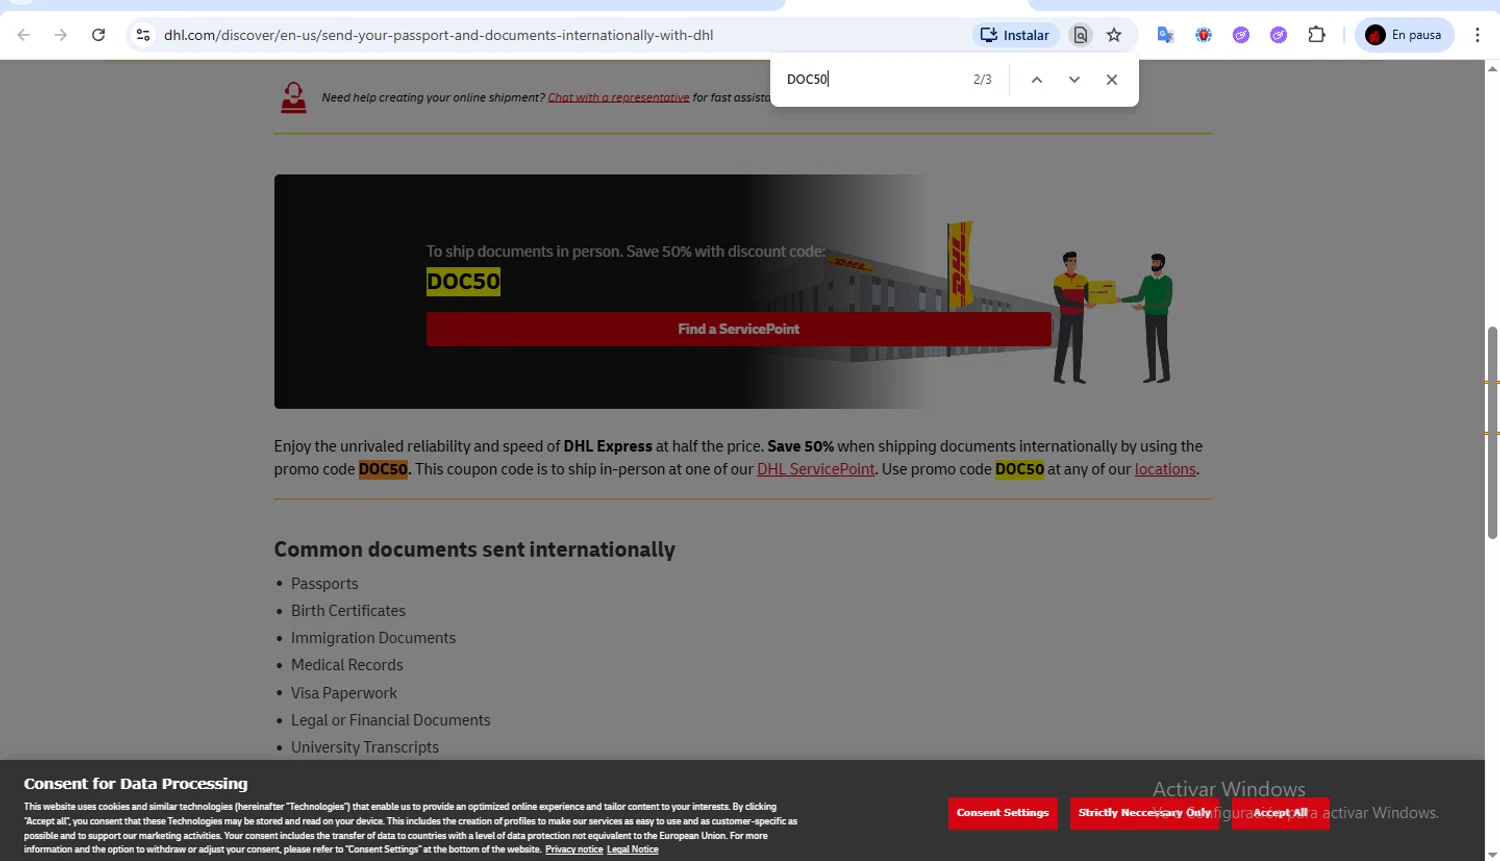The width and height of the screenshot is (1500, 861).
Task: Click the Common documents sent internationally heading
Action: 474,549
